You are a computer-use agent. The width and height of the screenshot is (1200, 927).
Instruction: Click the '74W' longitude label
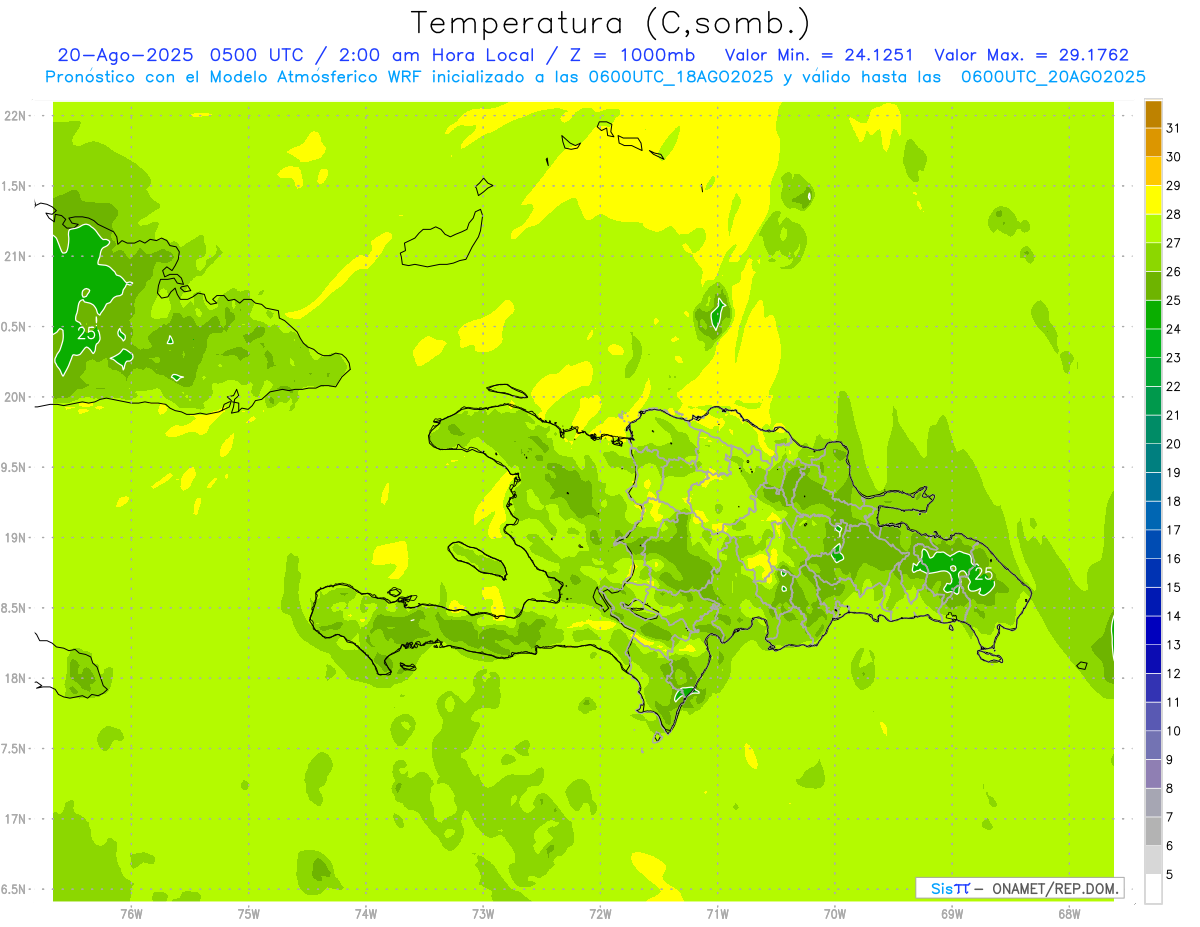point(365,914)
